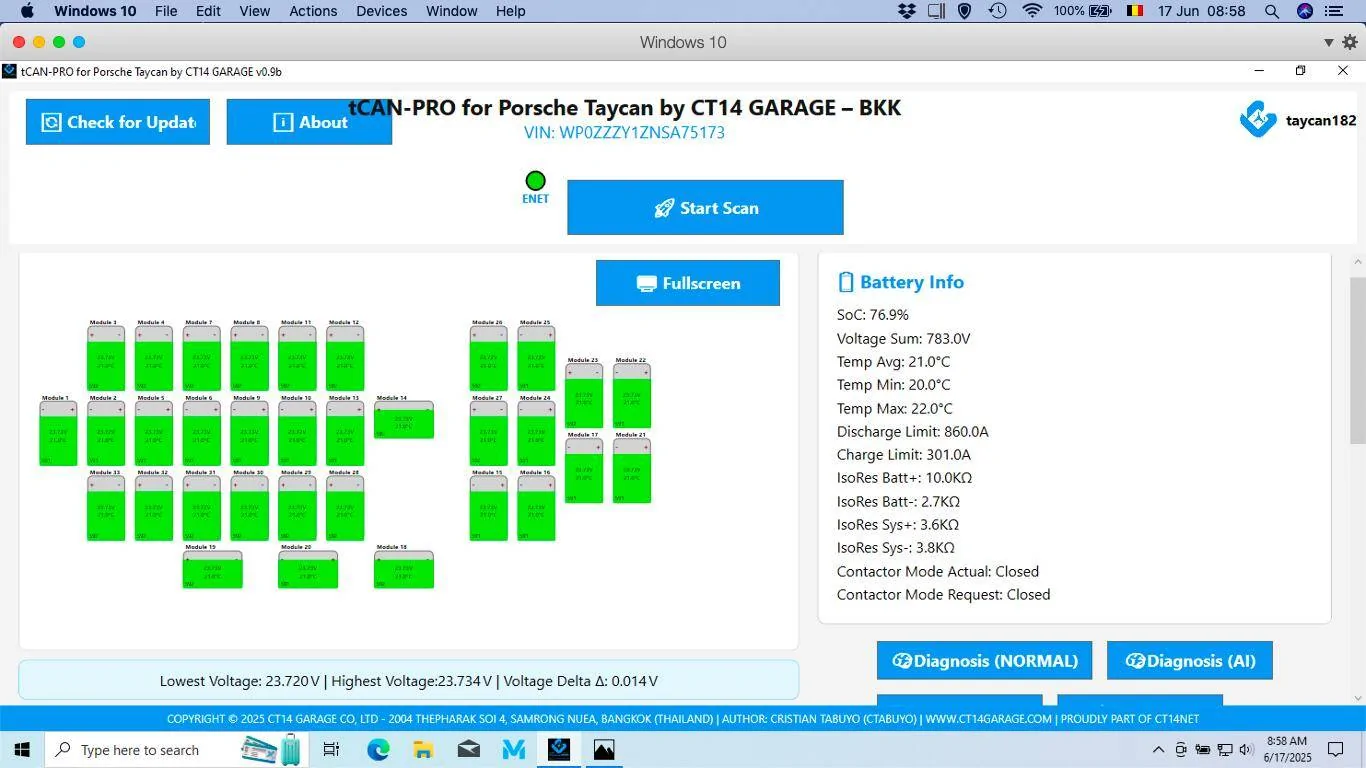Open the Devices menu
The image size is (1366, 768).
click(x=381, y=11)
